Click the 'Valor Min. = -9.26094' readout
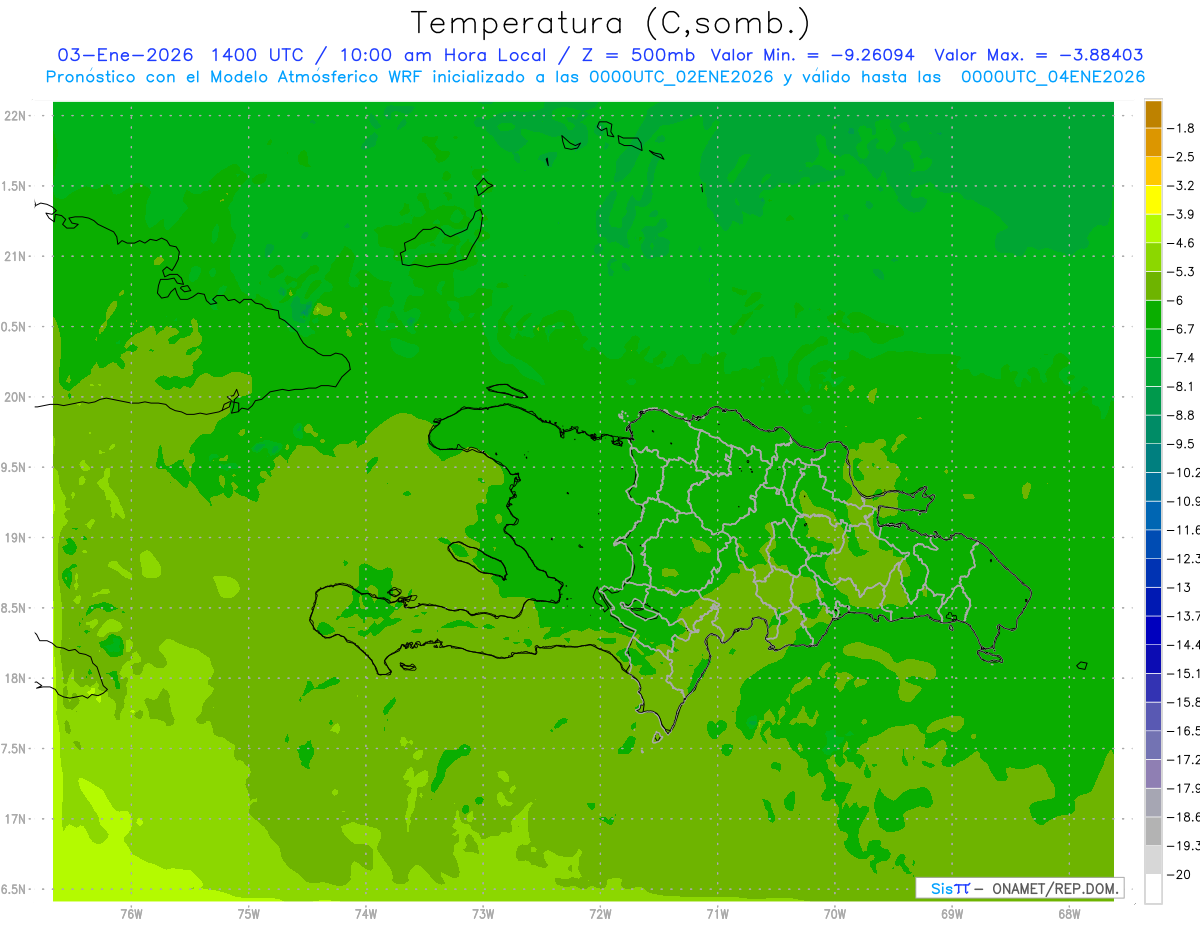 pyautogui.click(x=812, y=56)
